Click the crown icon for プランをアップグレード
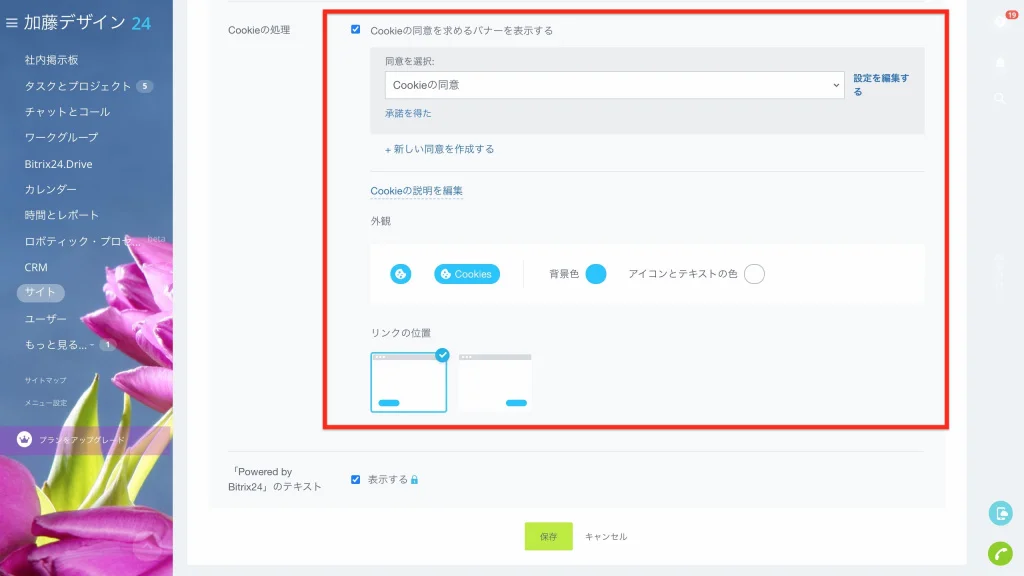The image size is (1024, 576). [x=24, y=440]
